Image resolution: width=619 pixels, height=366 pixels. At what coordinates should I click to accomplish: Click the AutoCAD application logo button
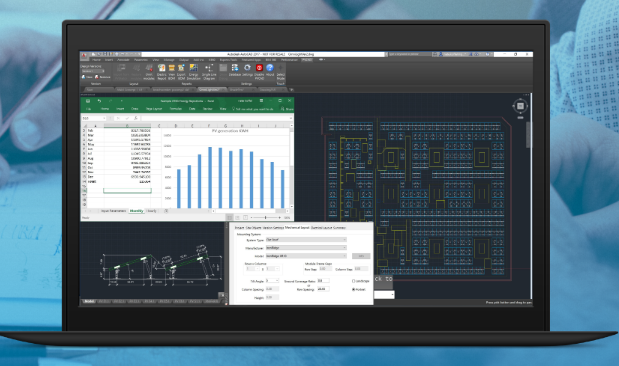click(84, 56)
